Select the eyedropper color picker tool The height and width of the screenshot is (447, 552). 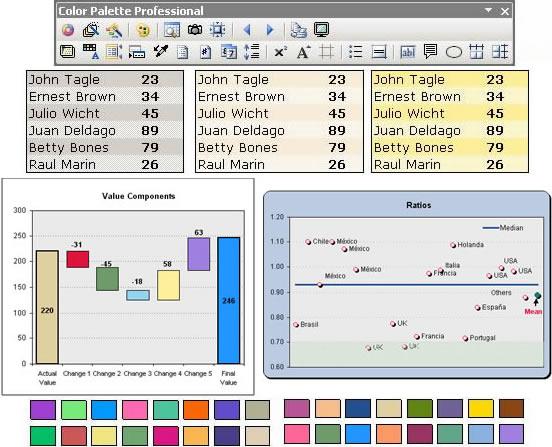(161, 51)
